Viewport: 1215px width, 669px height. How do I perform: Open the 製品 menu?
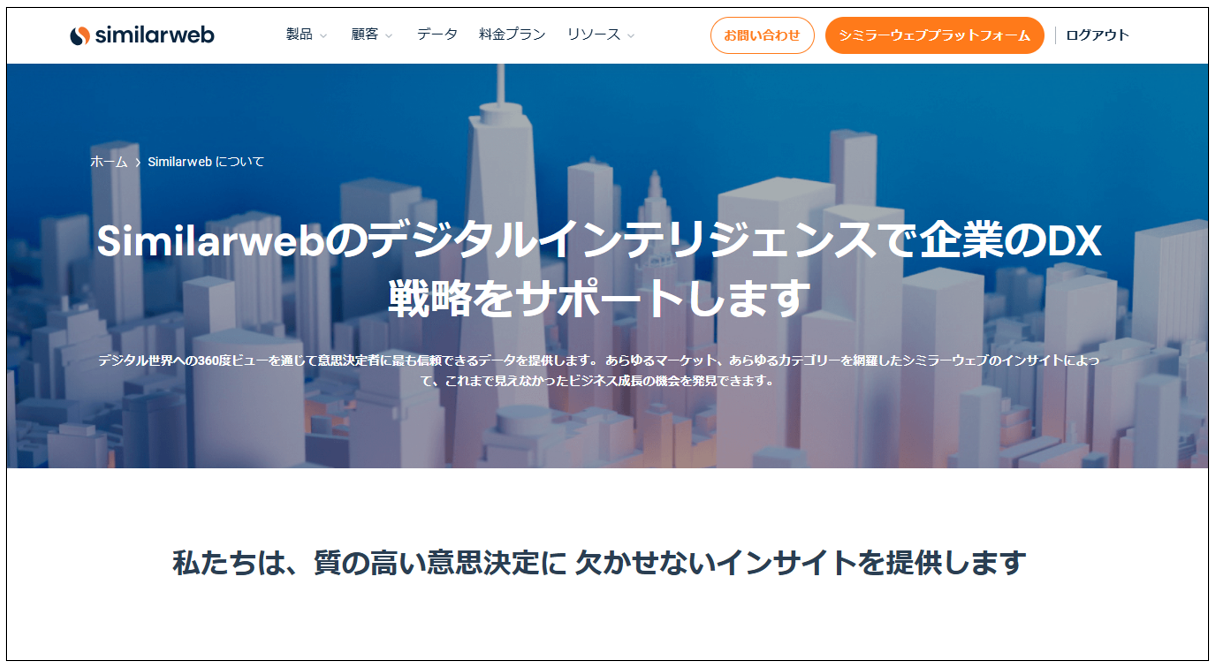[x=299, y=35]
